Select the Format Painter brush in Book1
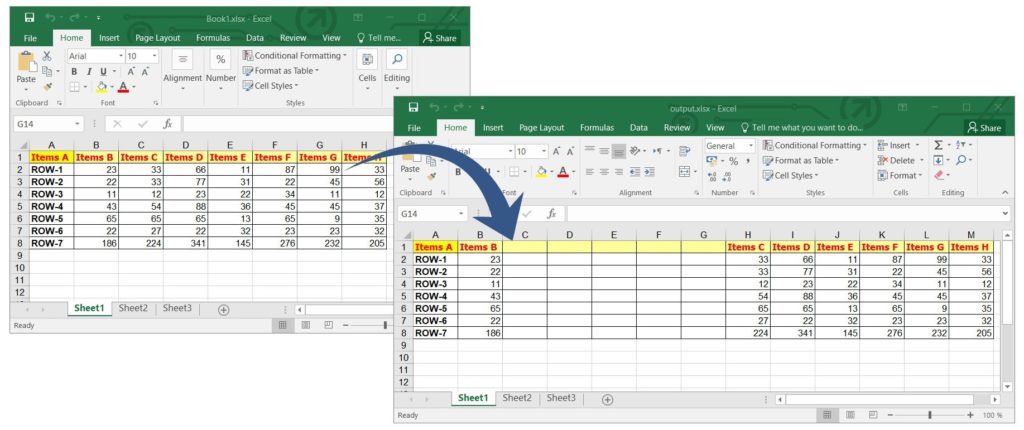The image size is (1024, 430). point(46,88)
